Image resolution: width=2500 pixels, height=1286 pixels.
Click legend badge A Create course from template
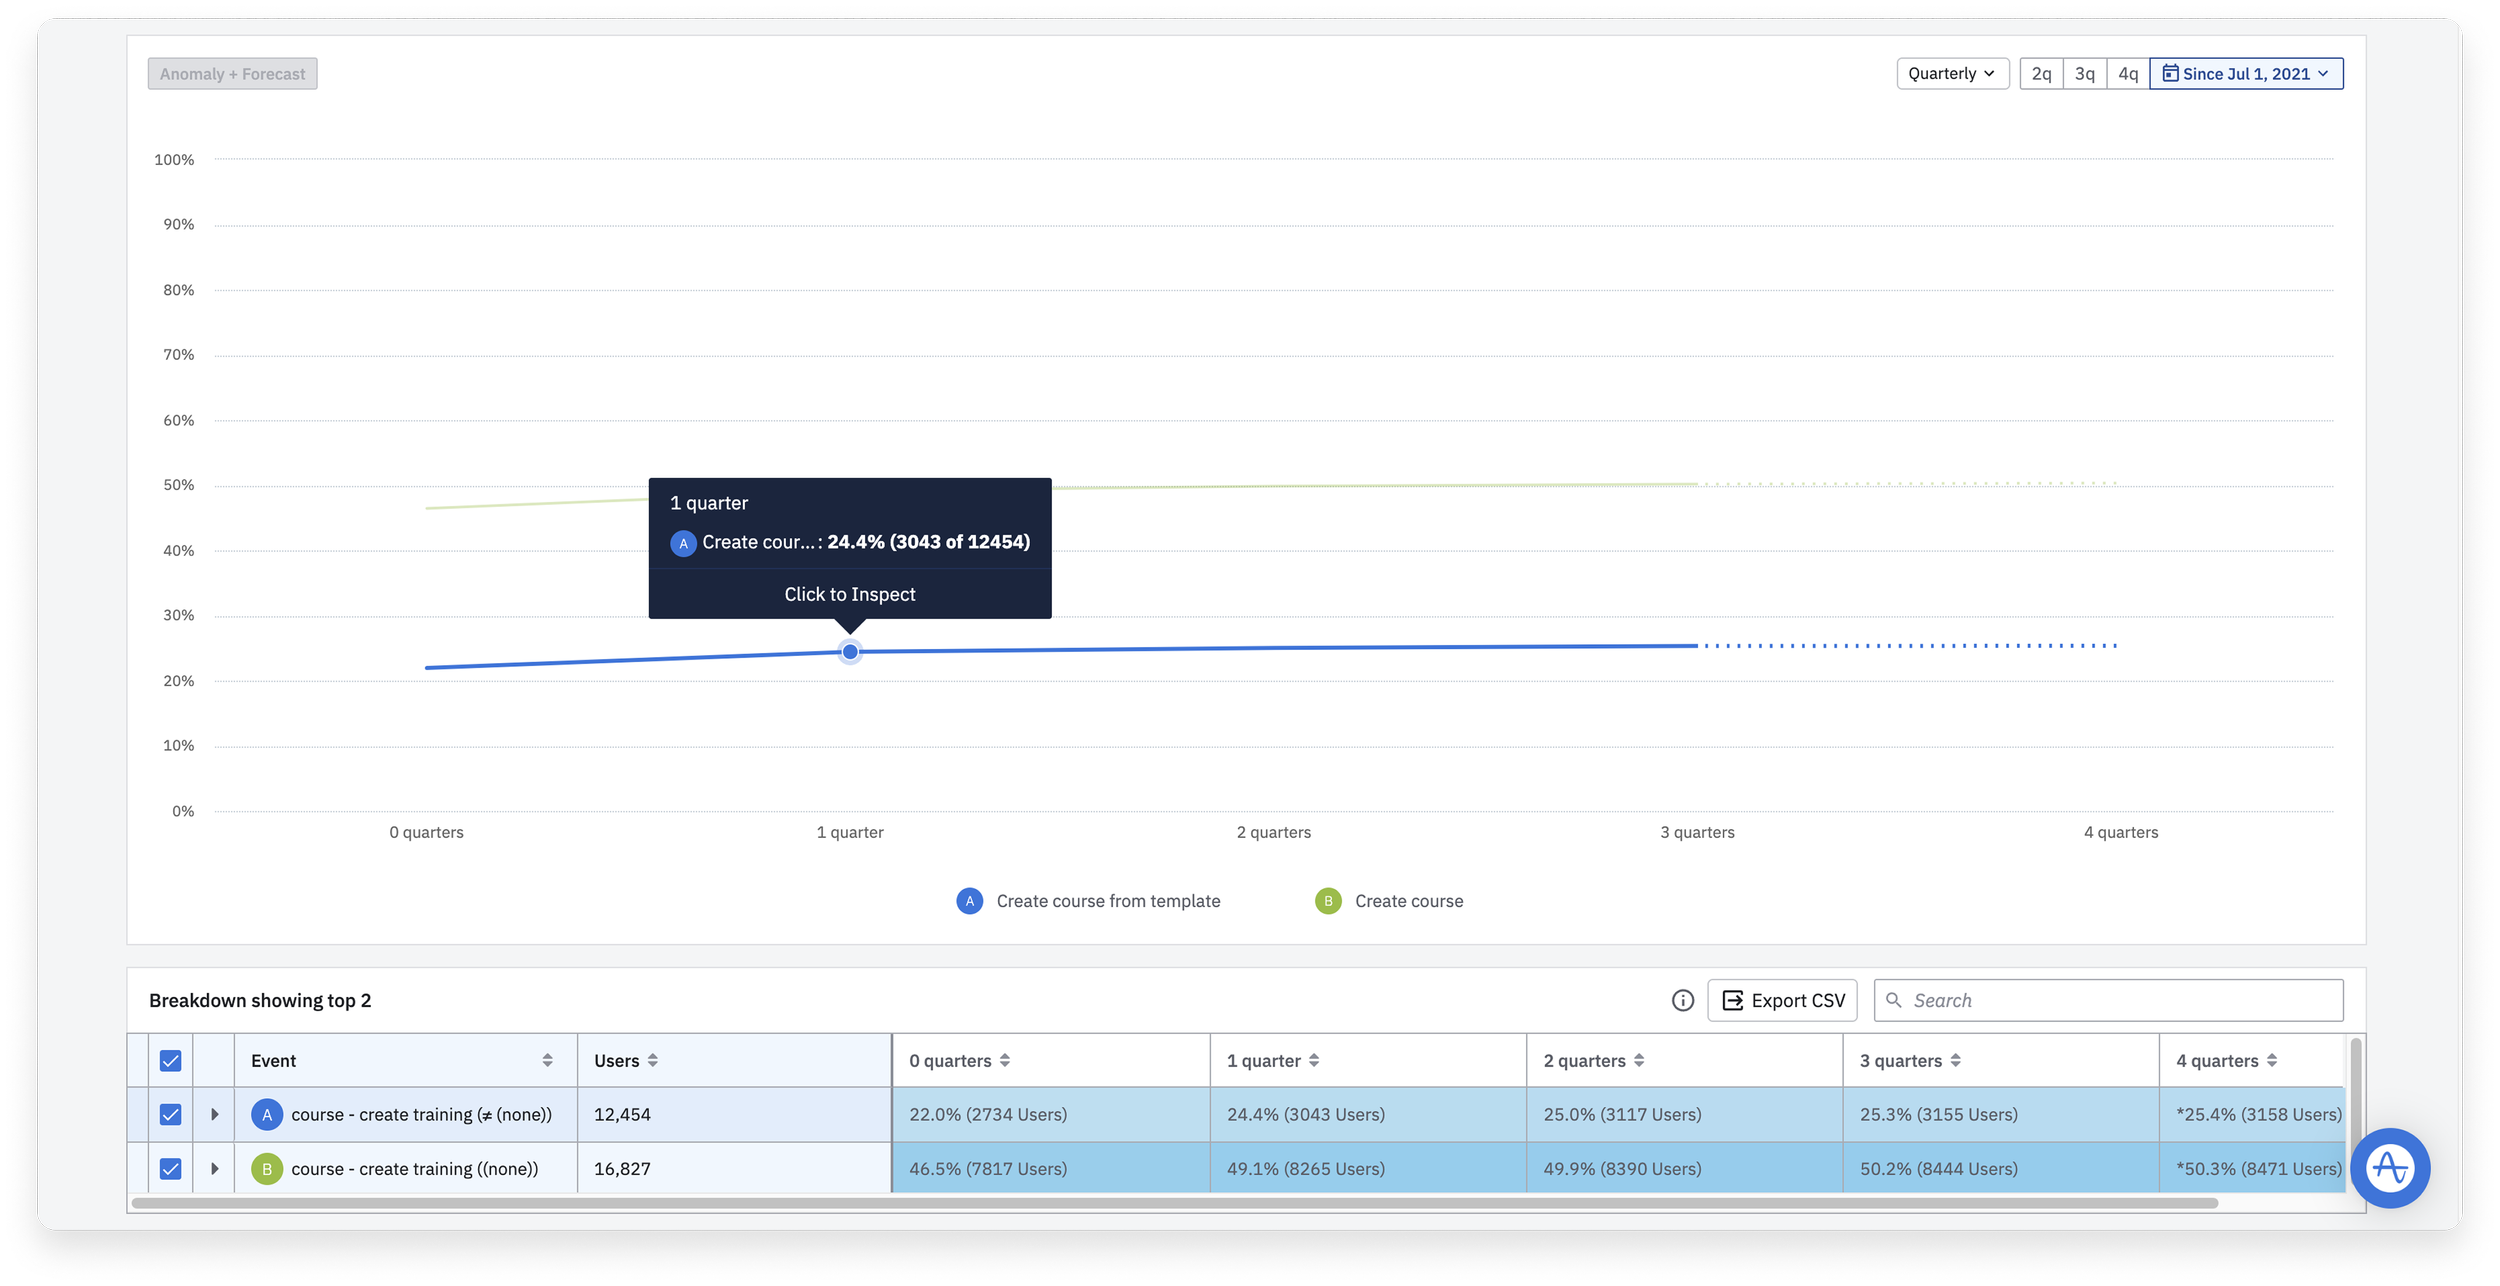[969, 901]
